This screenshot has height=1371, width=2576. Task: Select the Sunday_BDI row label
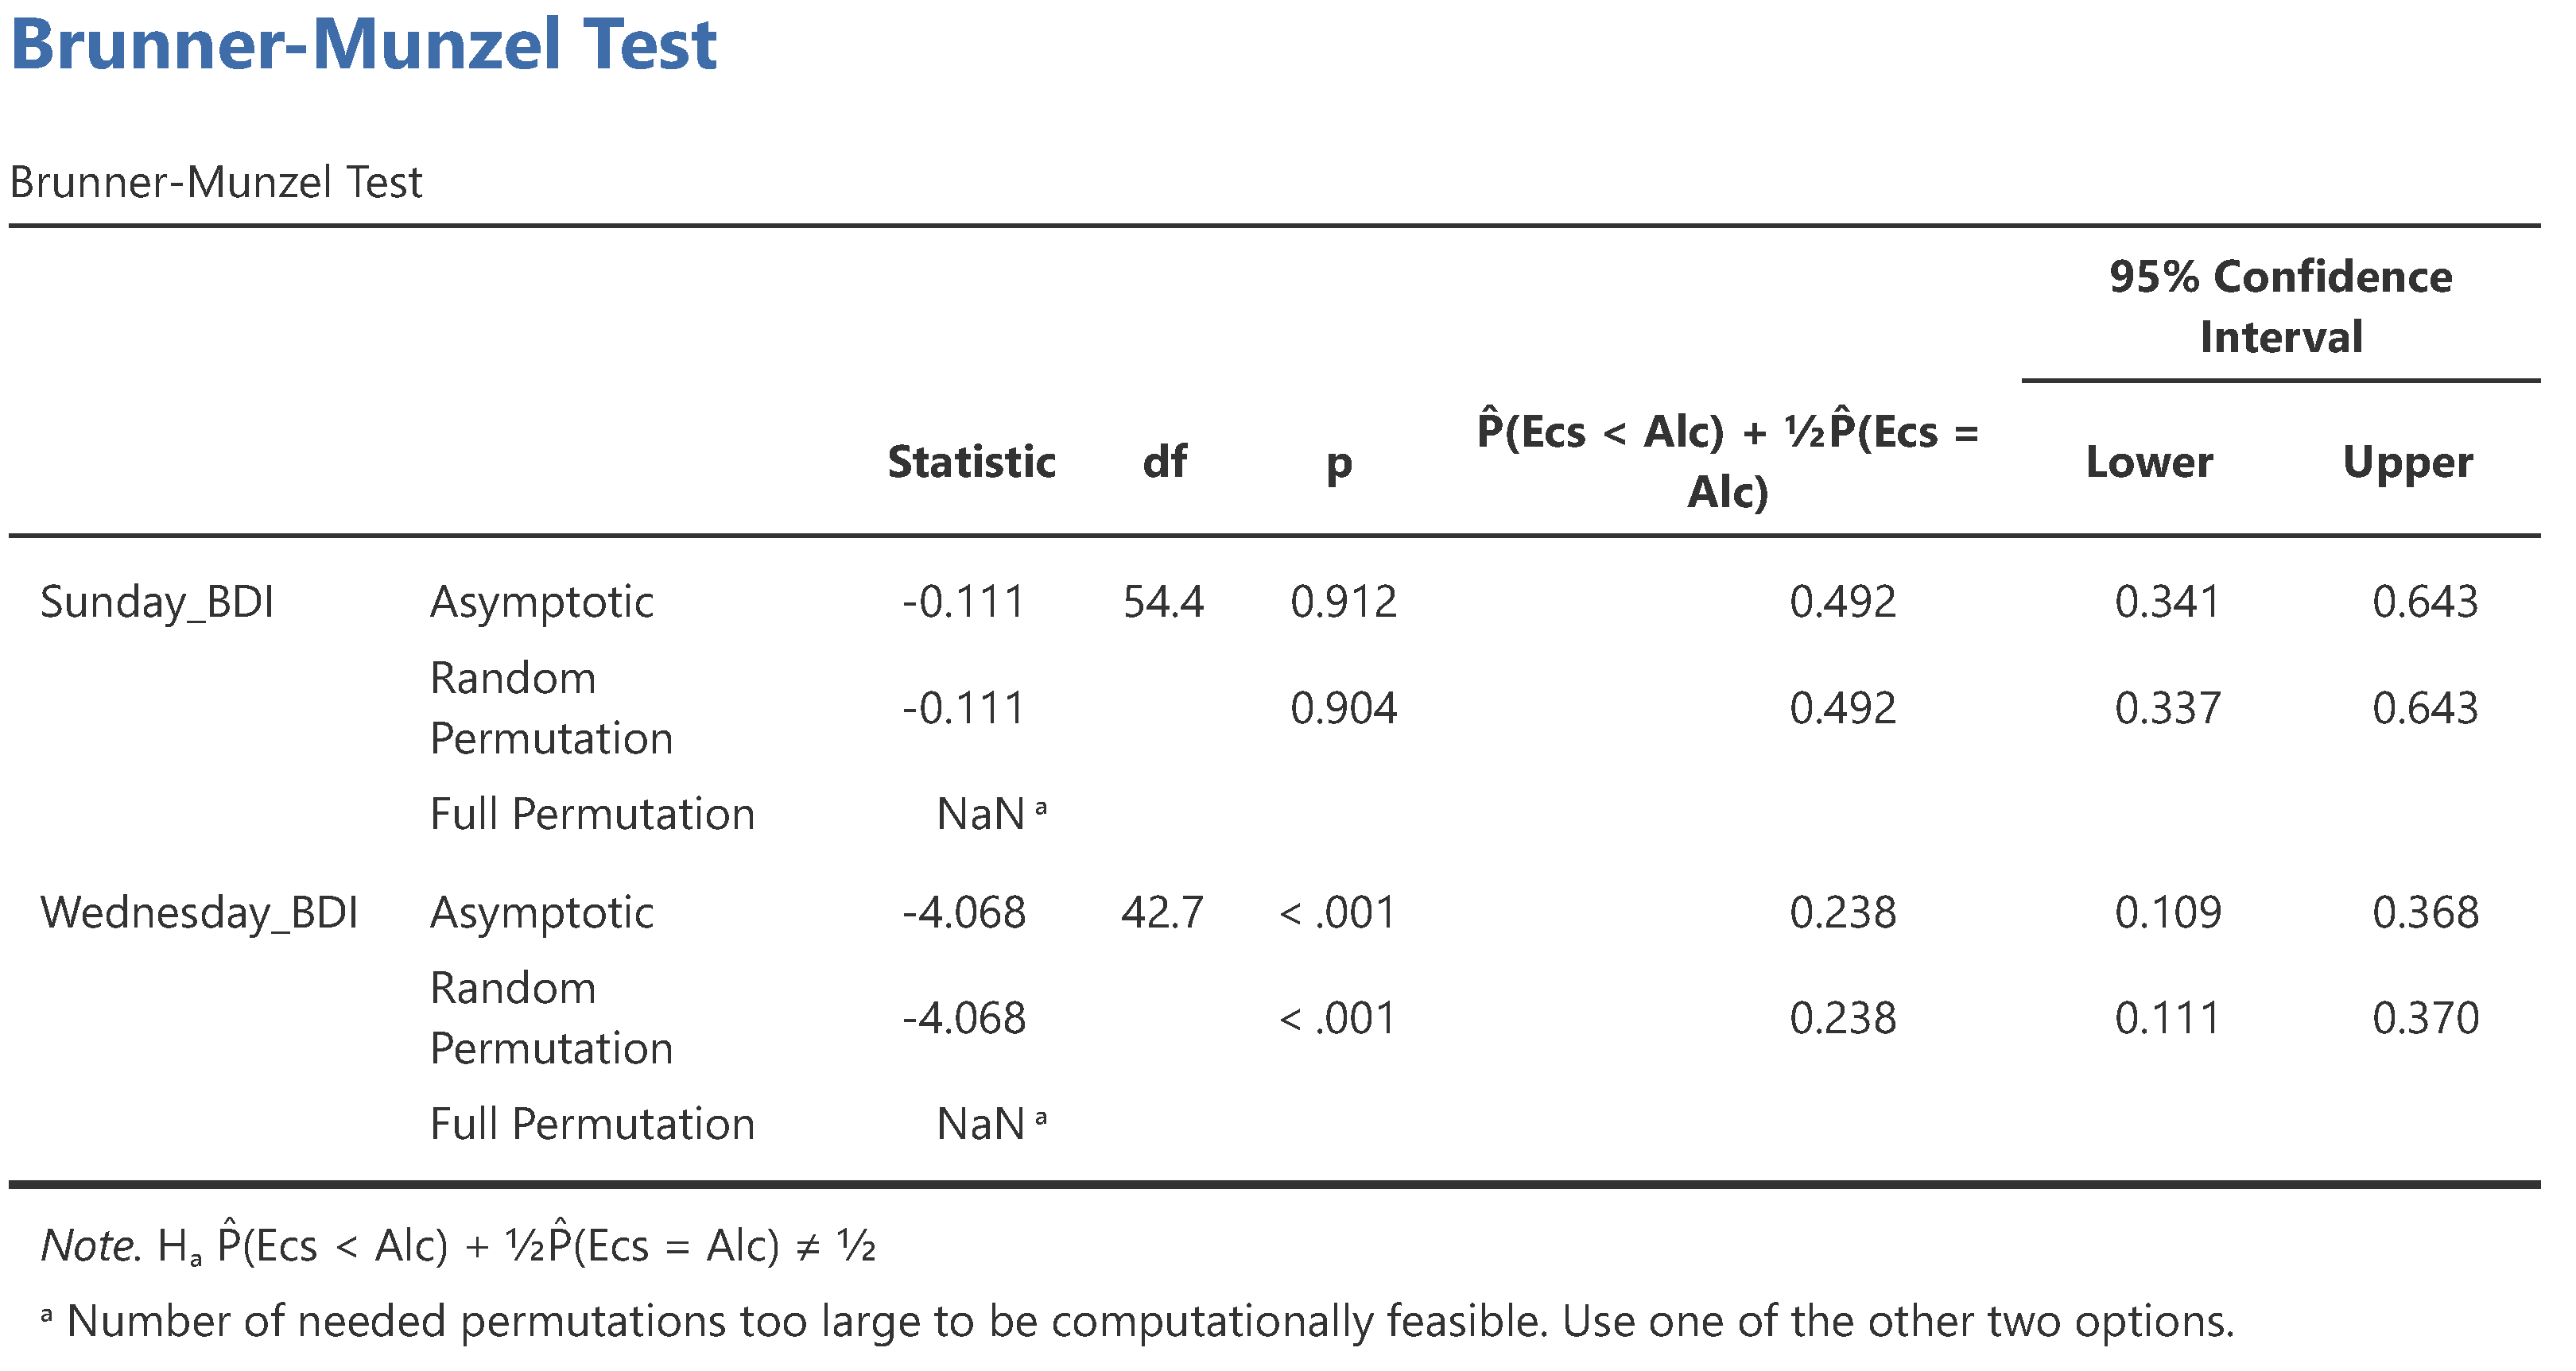157,602
